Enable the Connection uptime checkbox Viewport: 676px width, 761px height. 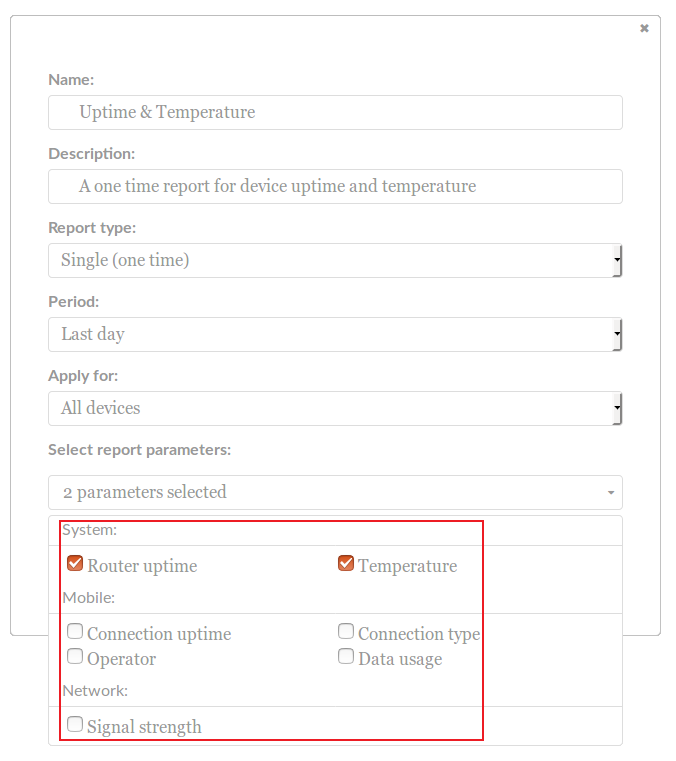pyautogui.click(x=75, y=632)
